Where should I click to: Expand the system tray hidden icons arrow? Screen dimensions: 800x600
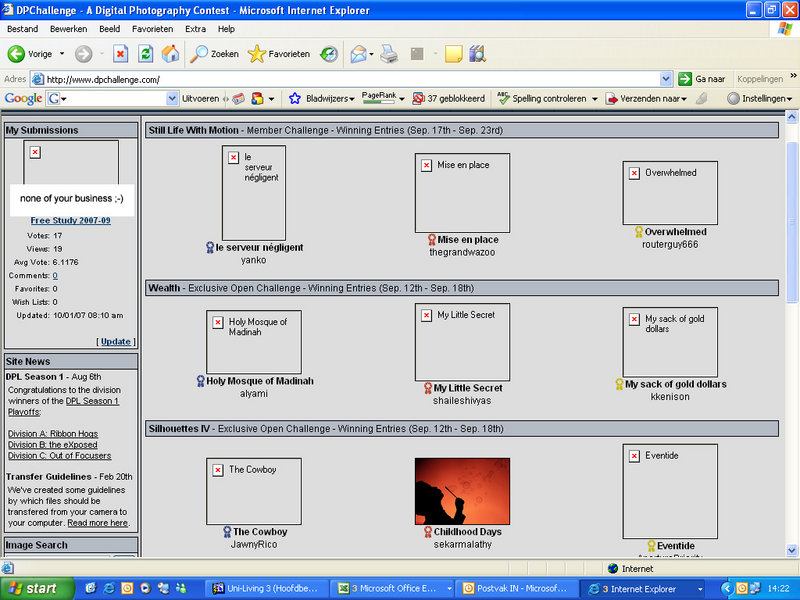726,589
